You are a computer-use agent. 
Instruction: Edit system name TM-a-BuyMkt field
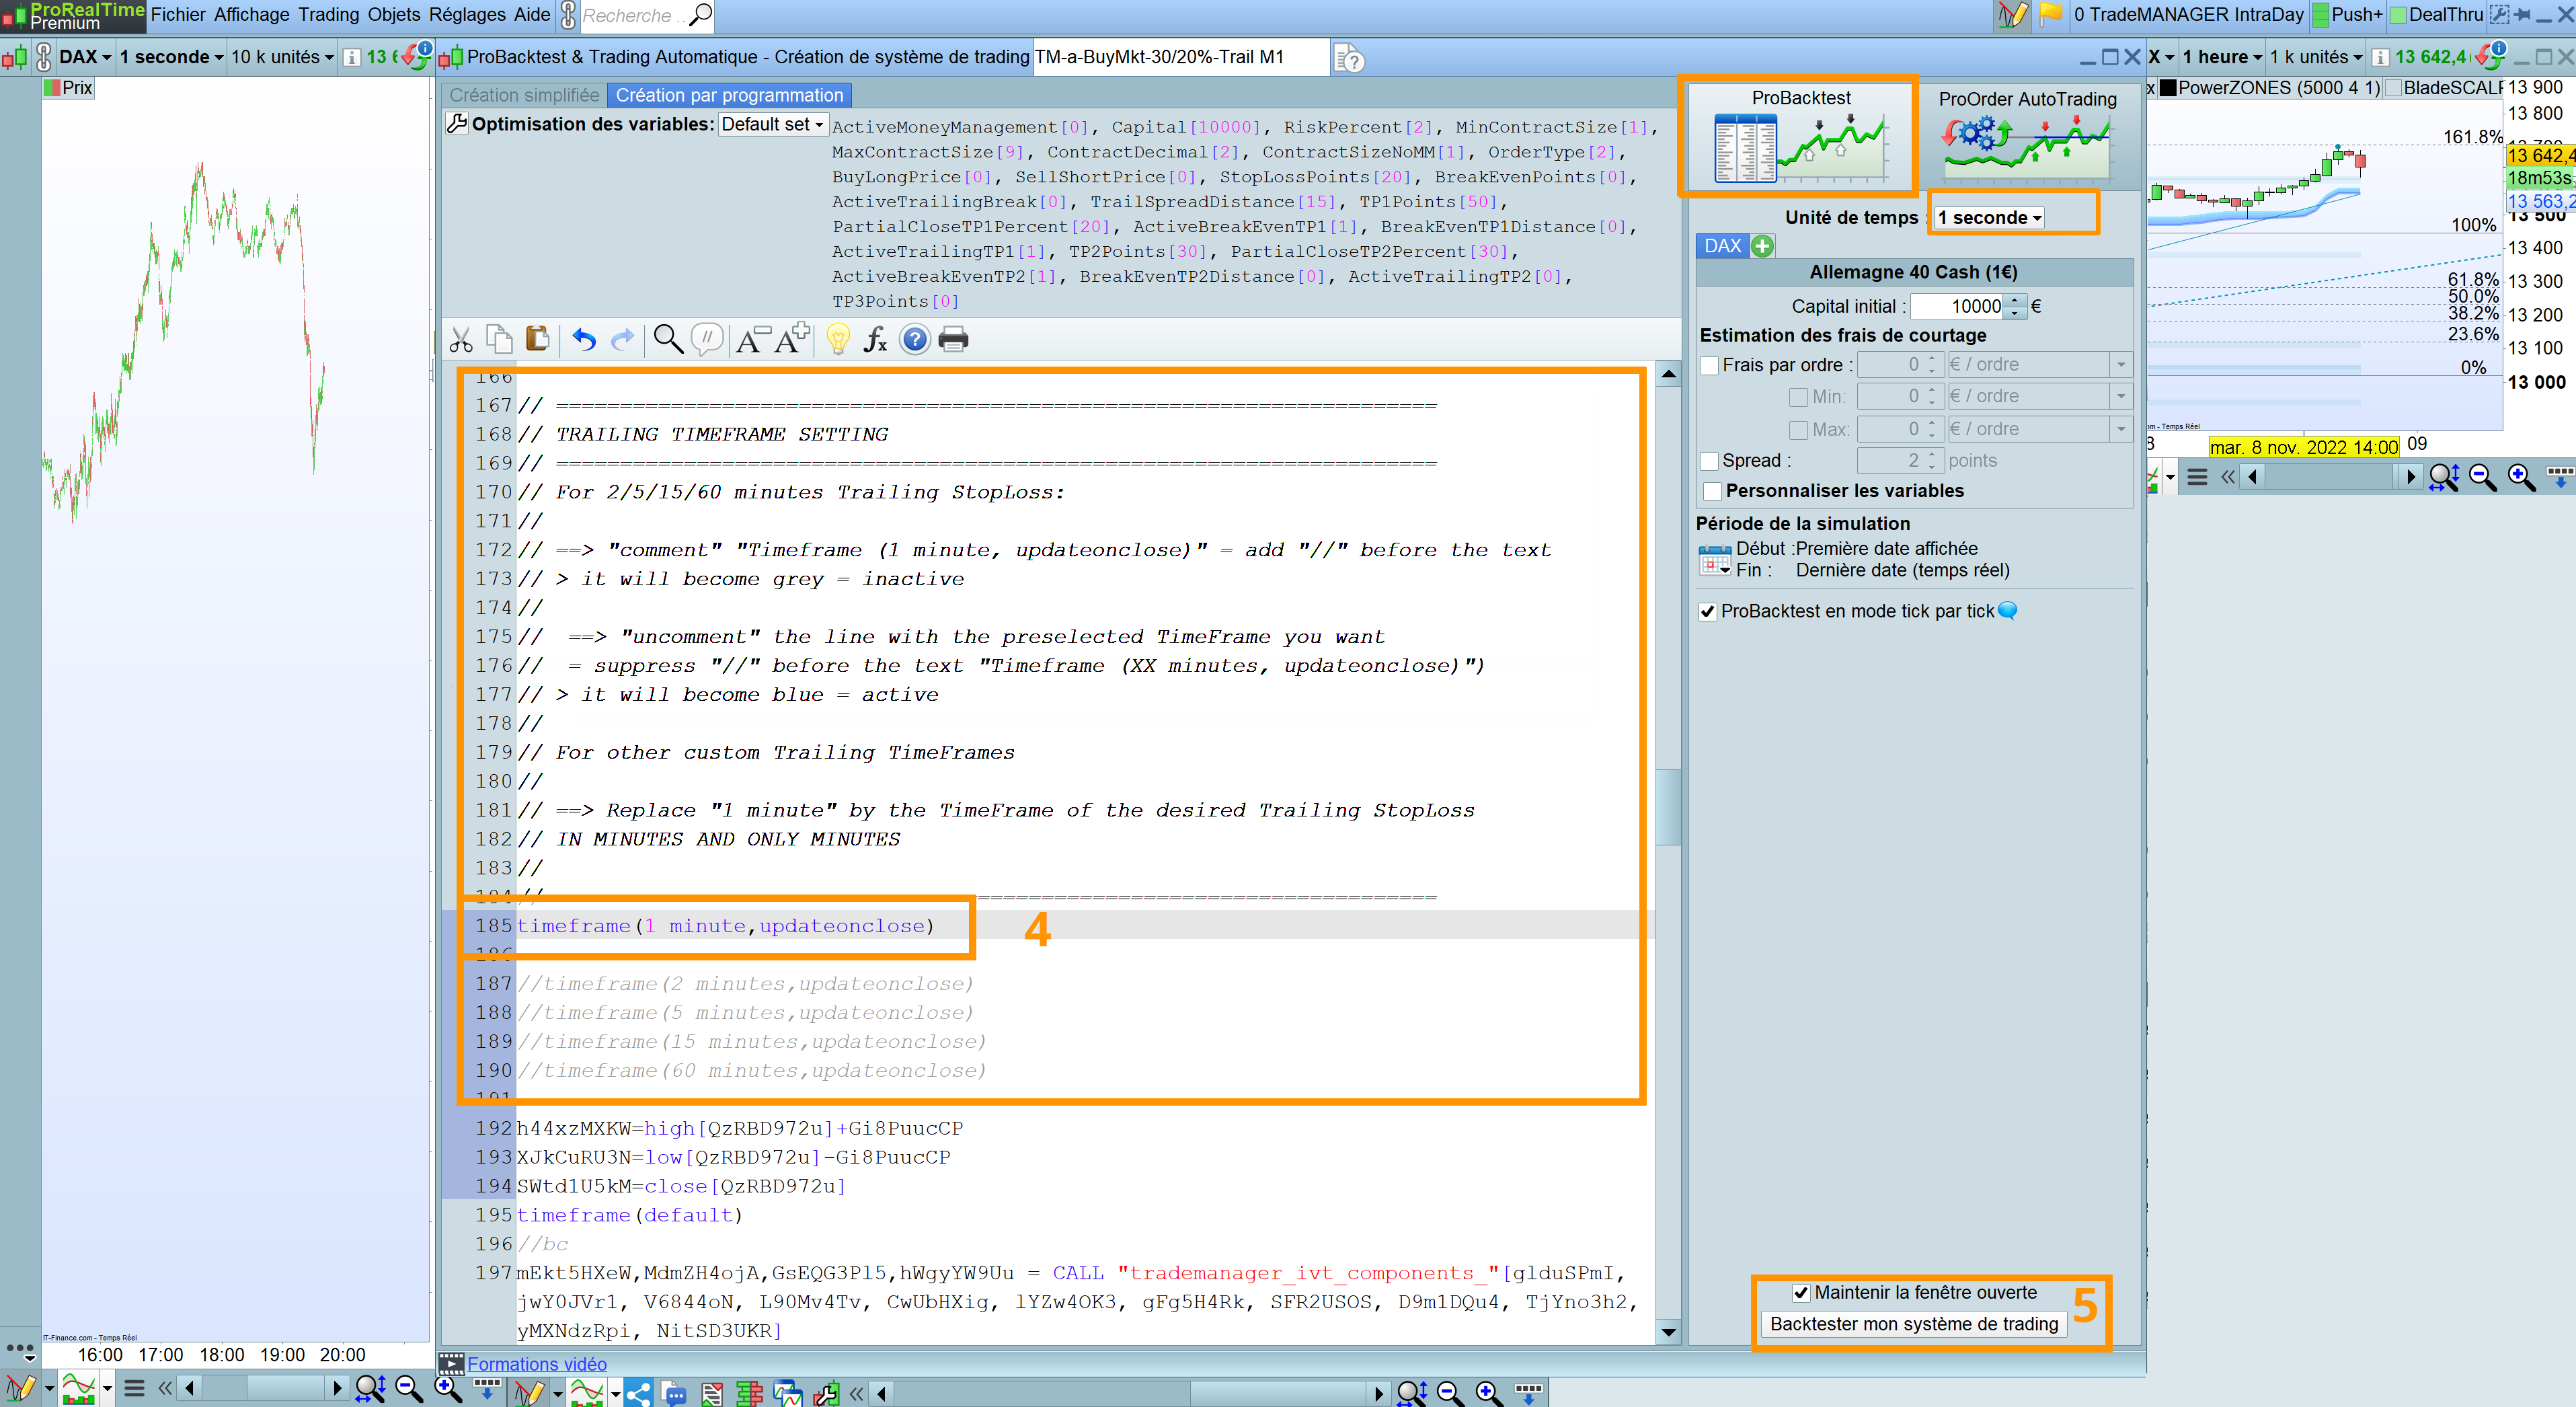[1181, 57]
